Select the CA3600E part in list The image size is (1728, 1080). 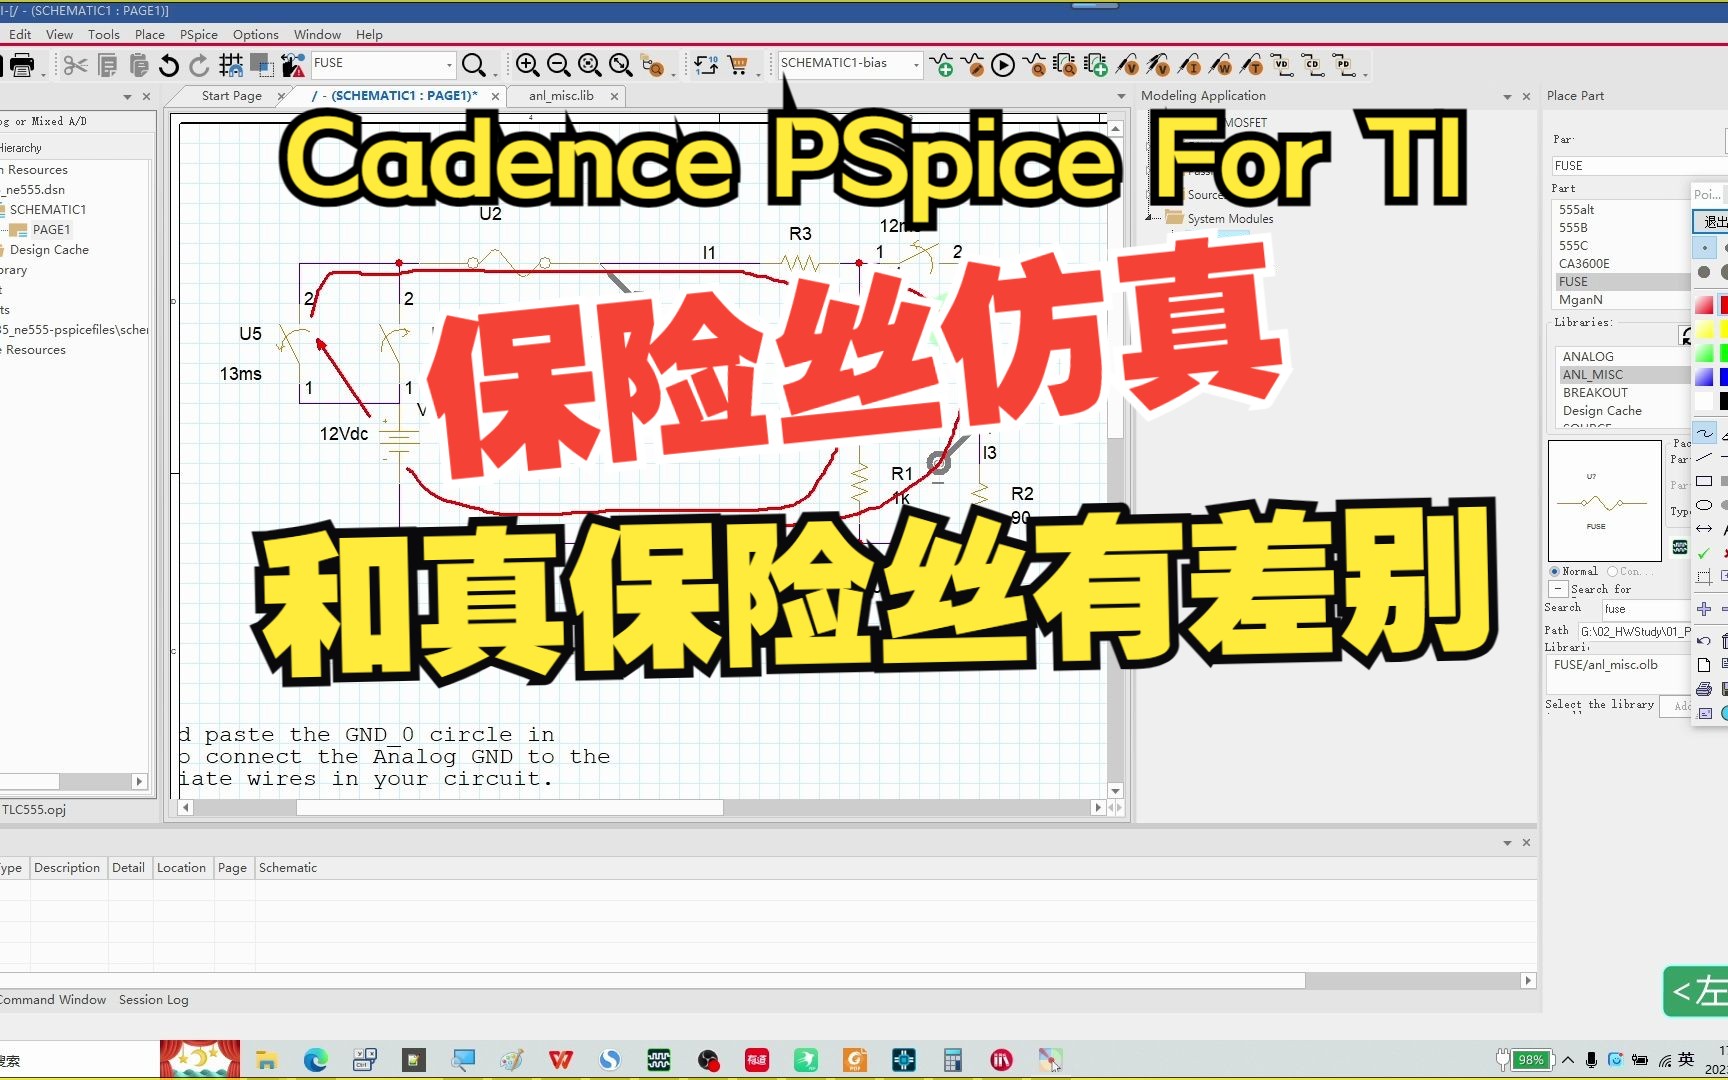[x=1584, y=263]
